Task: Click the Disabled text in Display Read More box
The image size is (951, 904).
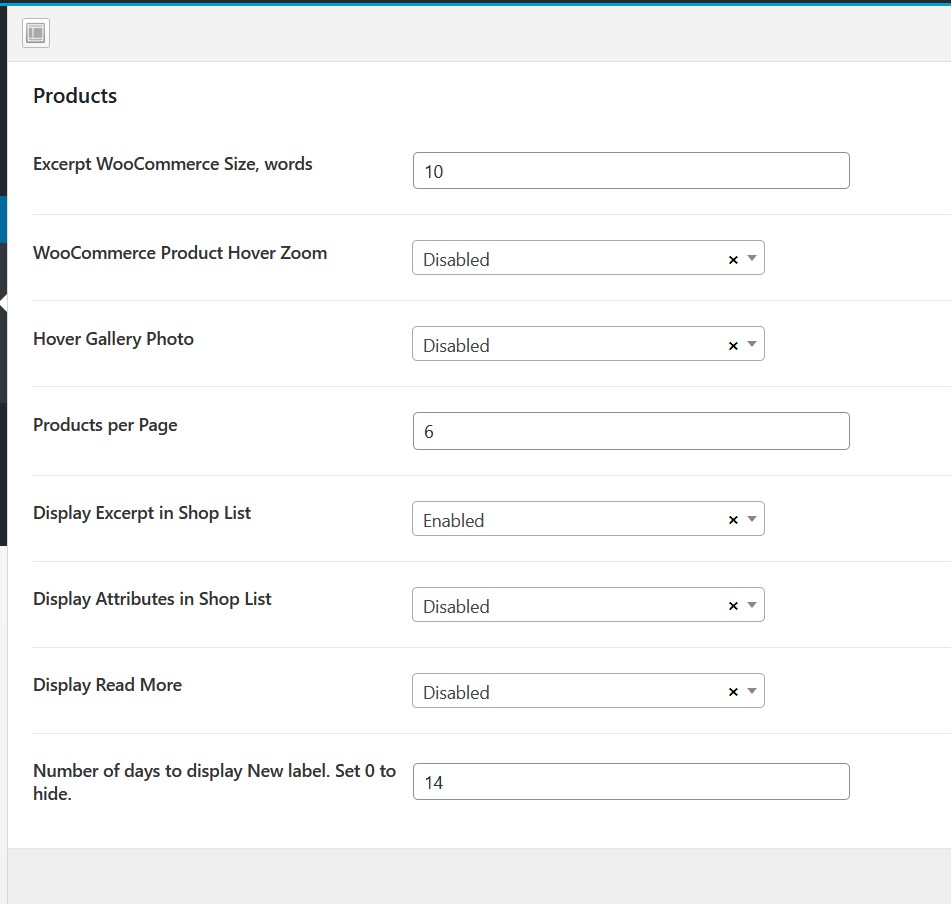Action: tap(456, 692)
